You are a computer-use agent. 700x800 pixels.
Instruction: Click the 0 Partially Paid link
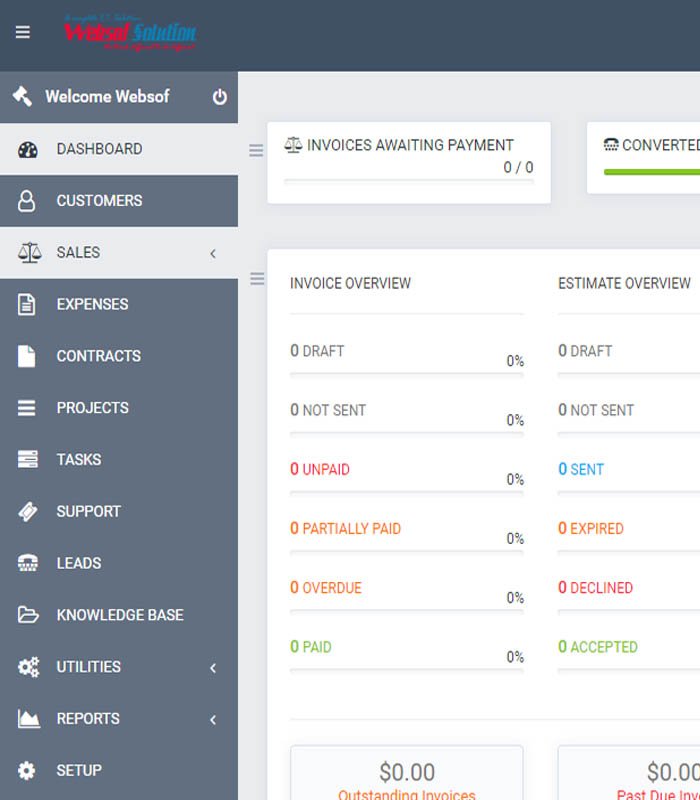[x=345, y=529]
